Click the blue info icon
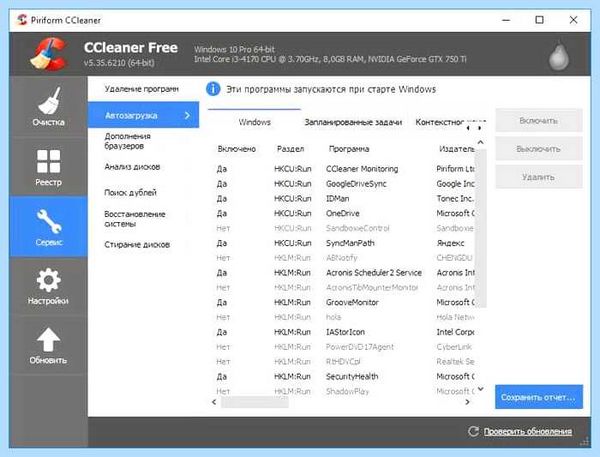Viewport: 600px width, 457px height. (213, 89)
